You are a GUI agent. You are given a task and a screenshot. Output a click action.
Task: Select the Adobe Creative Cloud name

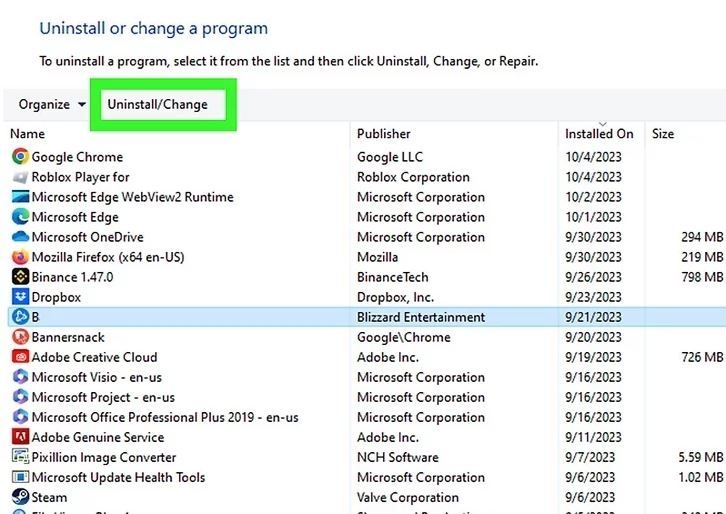[94, 357]
